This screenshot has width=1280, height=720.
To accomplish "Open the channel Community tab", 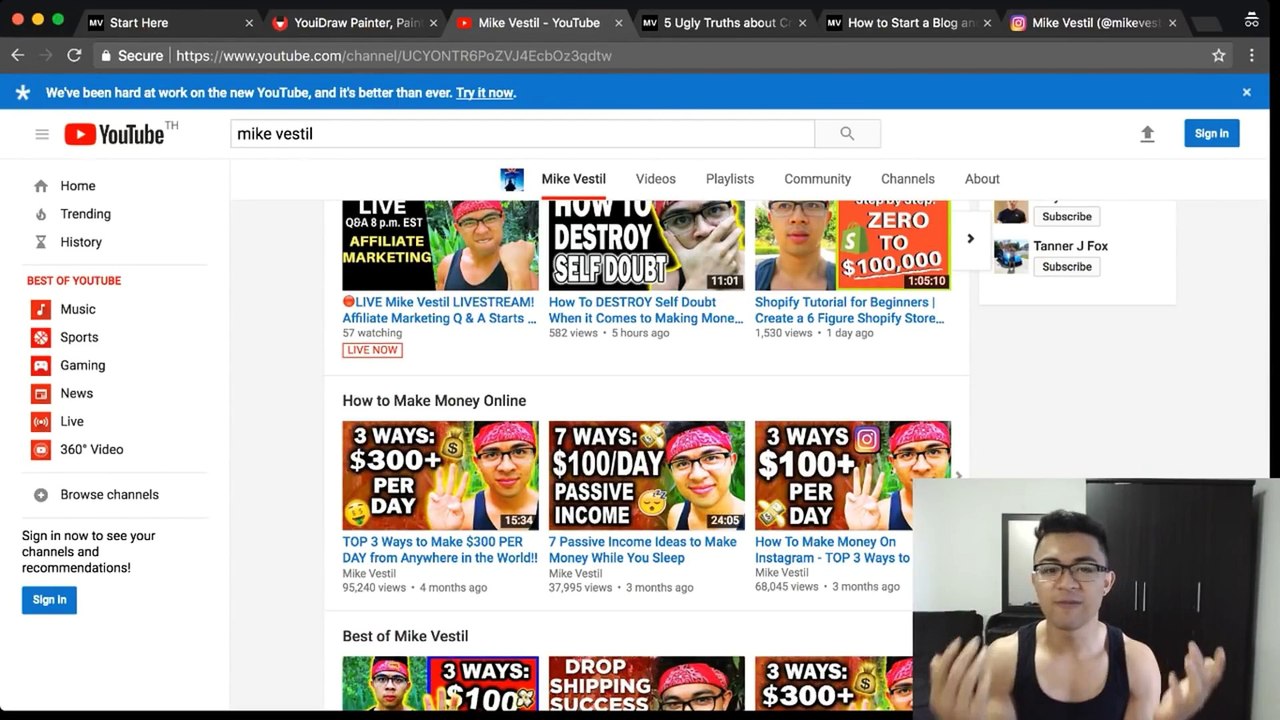I will point(817,179).
